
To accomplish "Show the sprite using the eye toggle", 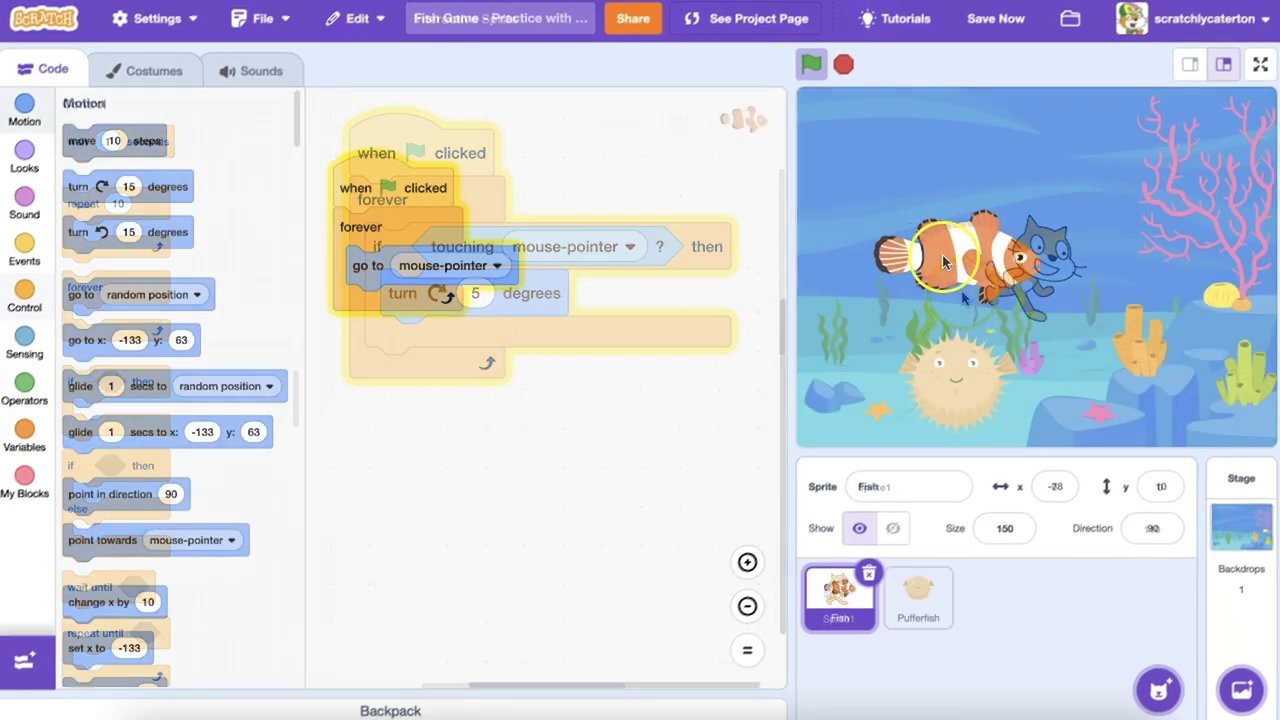I will coord(859,528).
